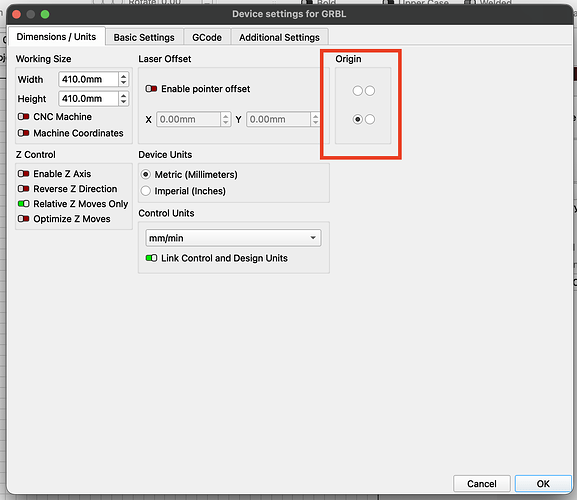Select top-right origin radio button
This screenshot has width=577, height=500.
coord(370,91)
